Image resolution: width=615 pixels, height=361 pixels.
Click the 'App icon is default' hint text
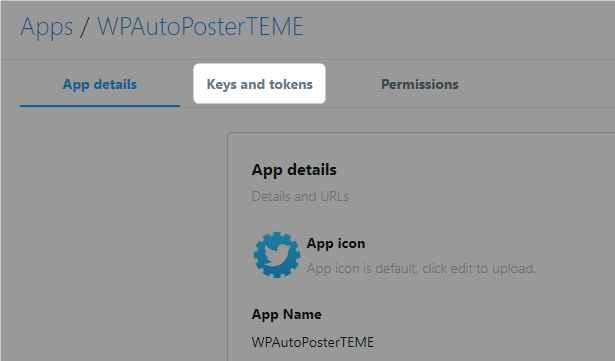pyautogui.click(x=421, y=268)
